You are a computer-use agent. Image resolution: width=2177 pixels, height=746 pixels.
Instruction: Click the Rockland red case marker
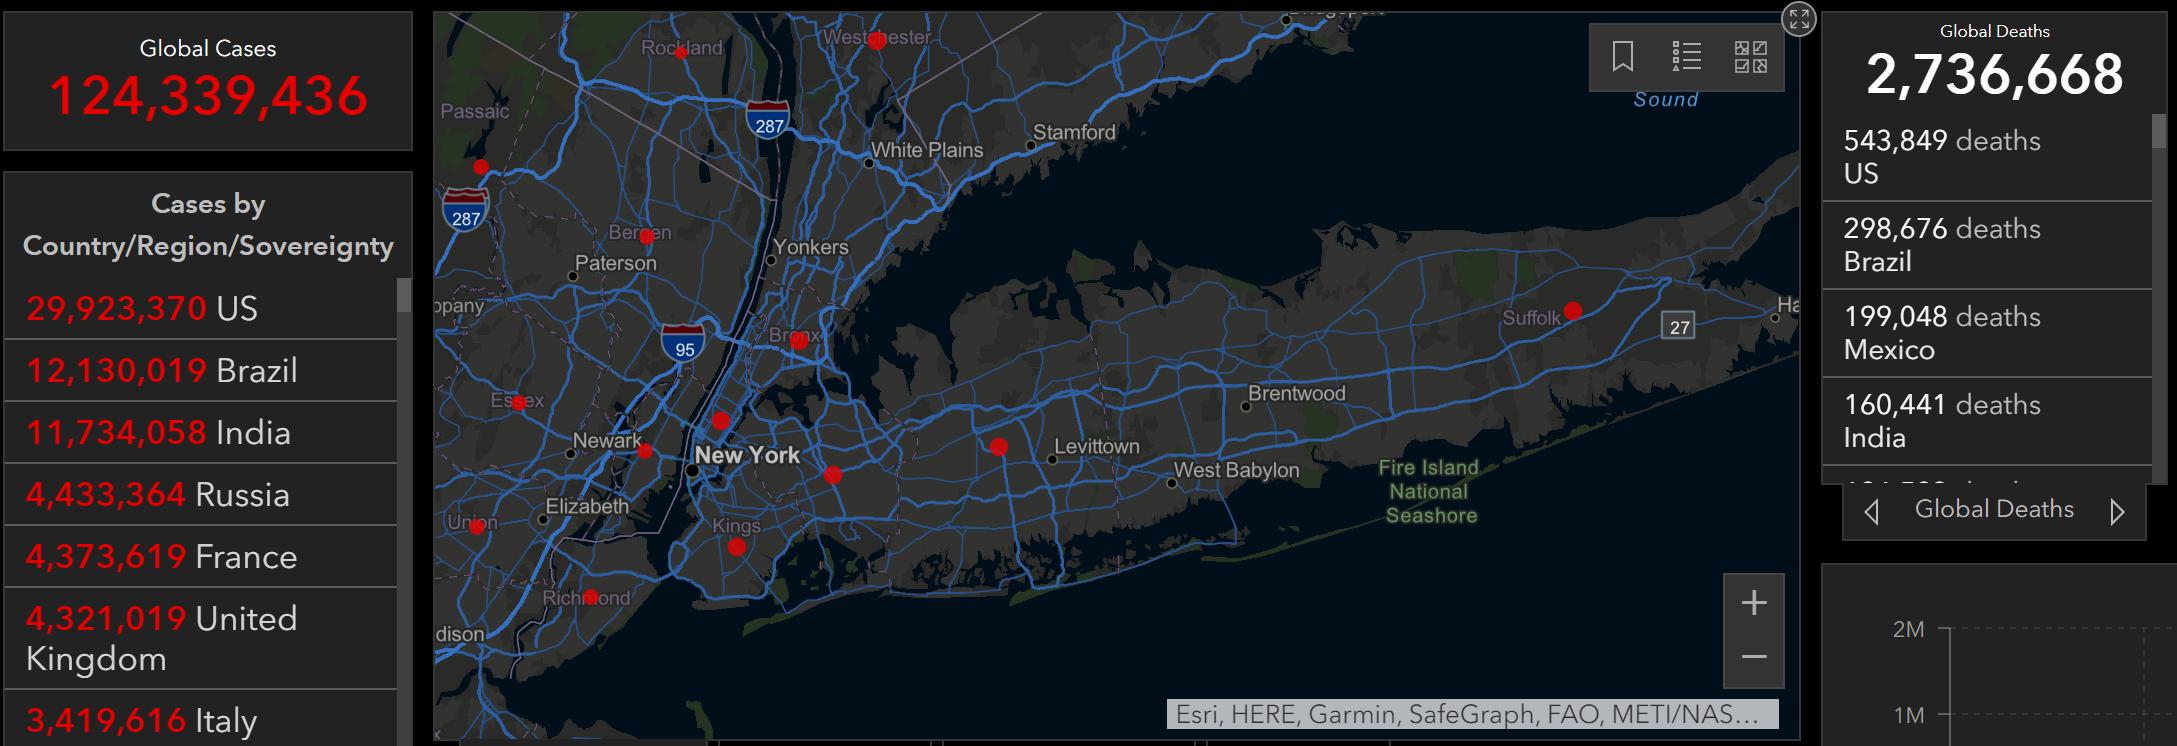click(681, 53)
